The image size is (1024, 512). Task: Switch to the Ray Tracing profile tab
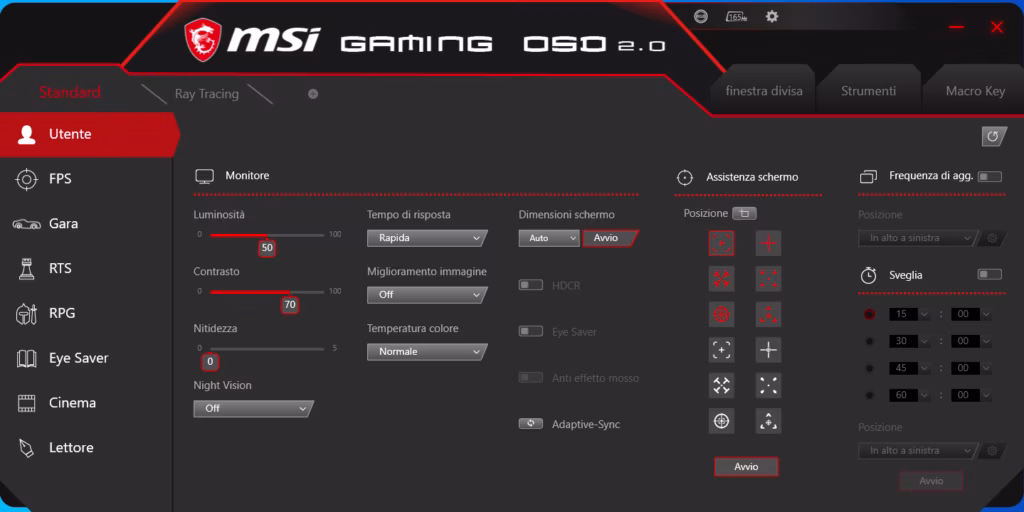click(x=206, y=94)
